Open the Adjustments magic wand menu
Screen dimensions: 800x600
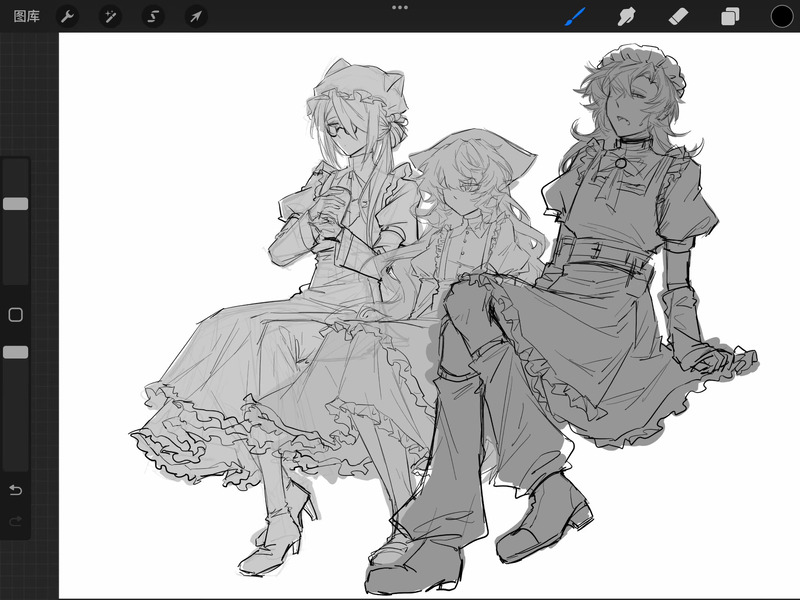pyautogui.click(x=110, y=16)
